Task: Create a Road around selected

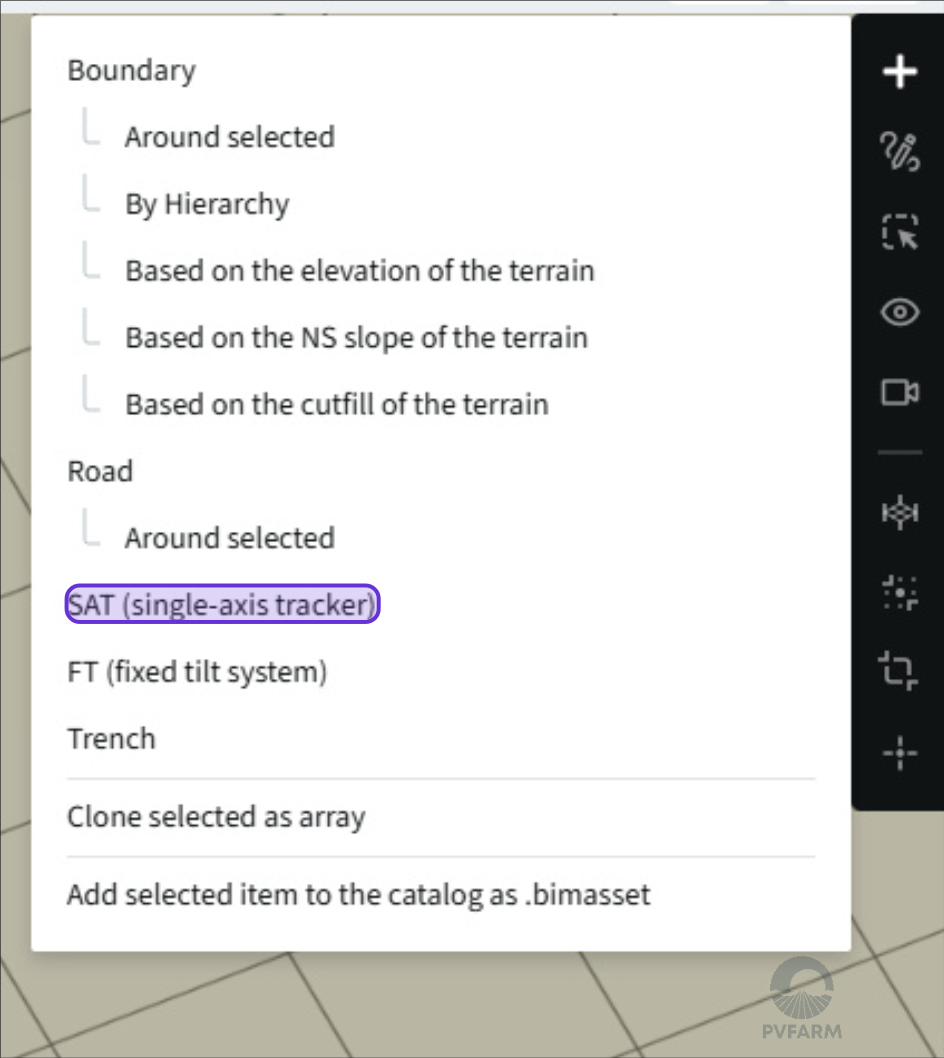Action: pos(229,538)
